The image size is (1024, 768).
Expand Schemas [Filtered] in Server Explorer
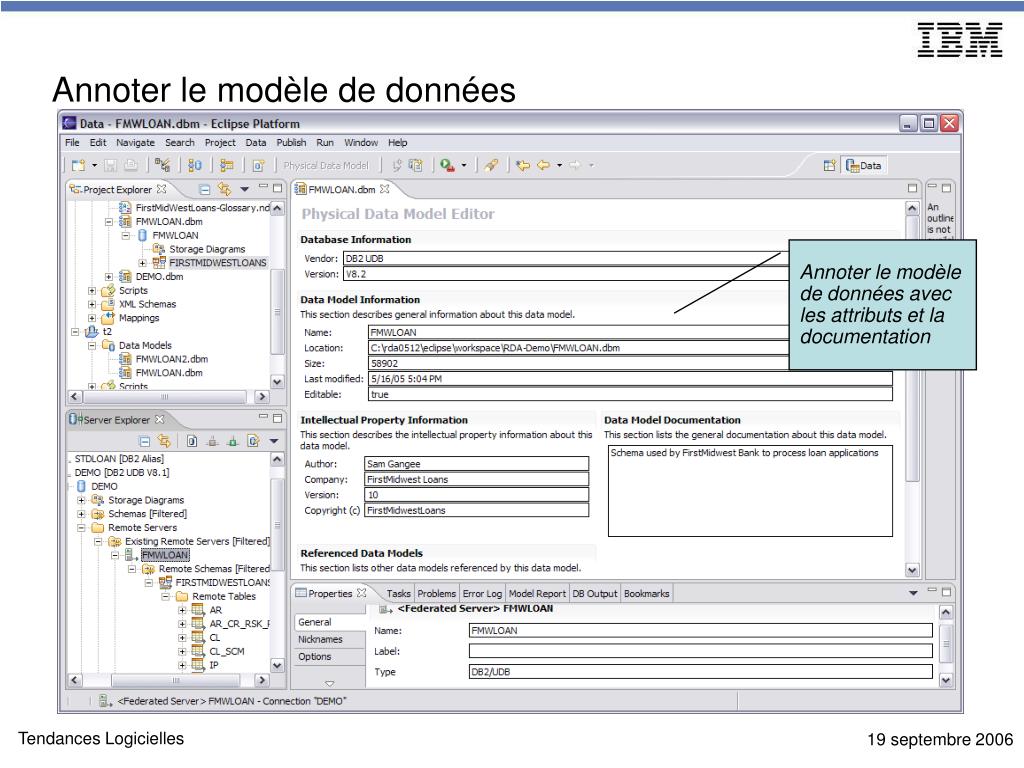click(81, 514)
